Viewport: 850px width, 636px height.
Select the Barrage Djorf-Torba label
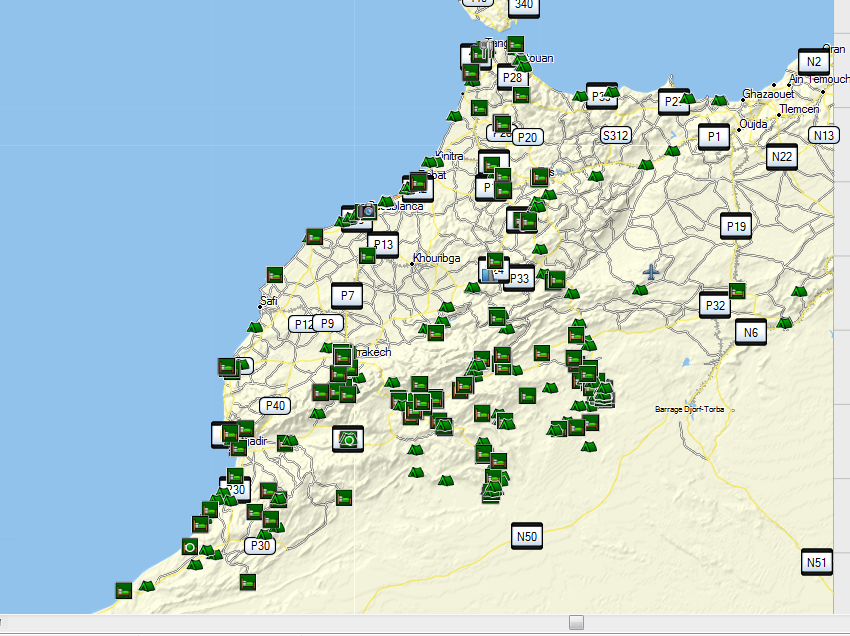point(690,409)
